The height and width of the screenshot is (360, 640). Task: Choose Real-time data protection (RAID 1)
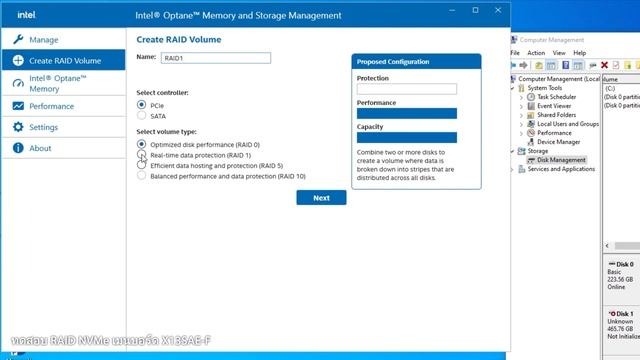click(141, 155)
